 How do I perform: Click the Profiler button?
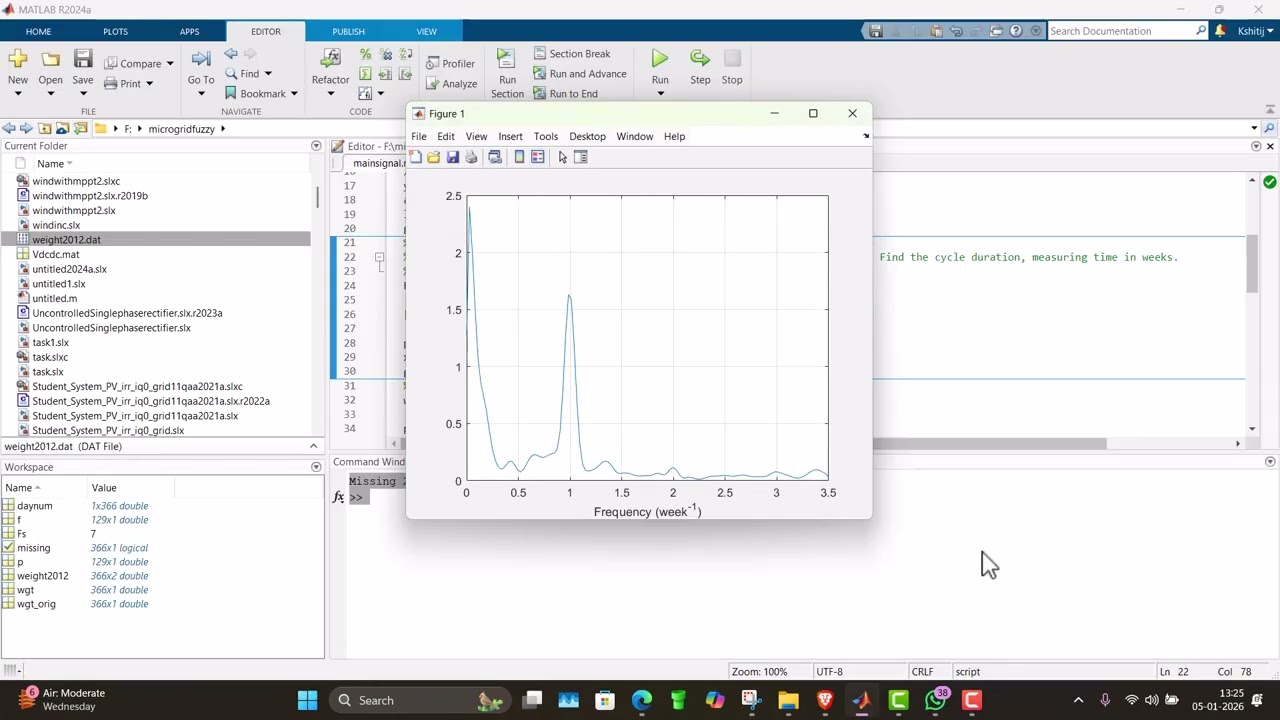(x=450, y=63)
